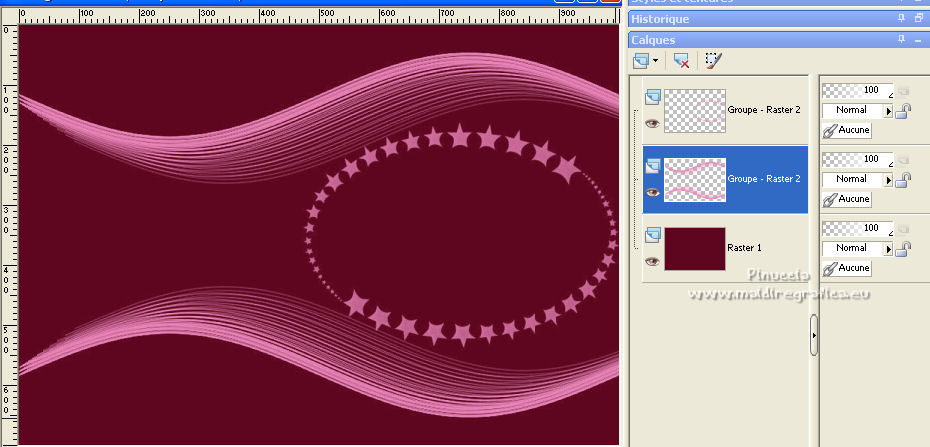Click the highlighted Groupe - Raster 2 layer name

(764, 178)
